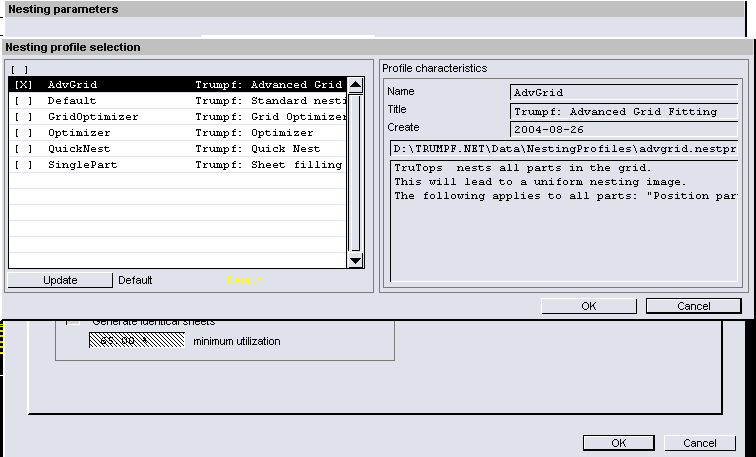
Task: Select the QuickNest nesting profile row
Action: pos(177,148)
